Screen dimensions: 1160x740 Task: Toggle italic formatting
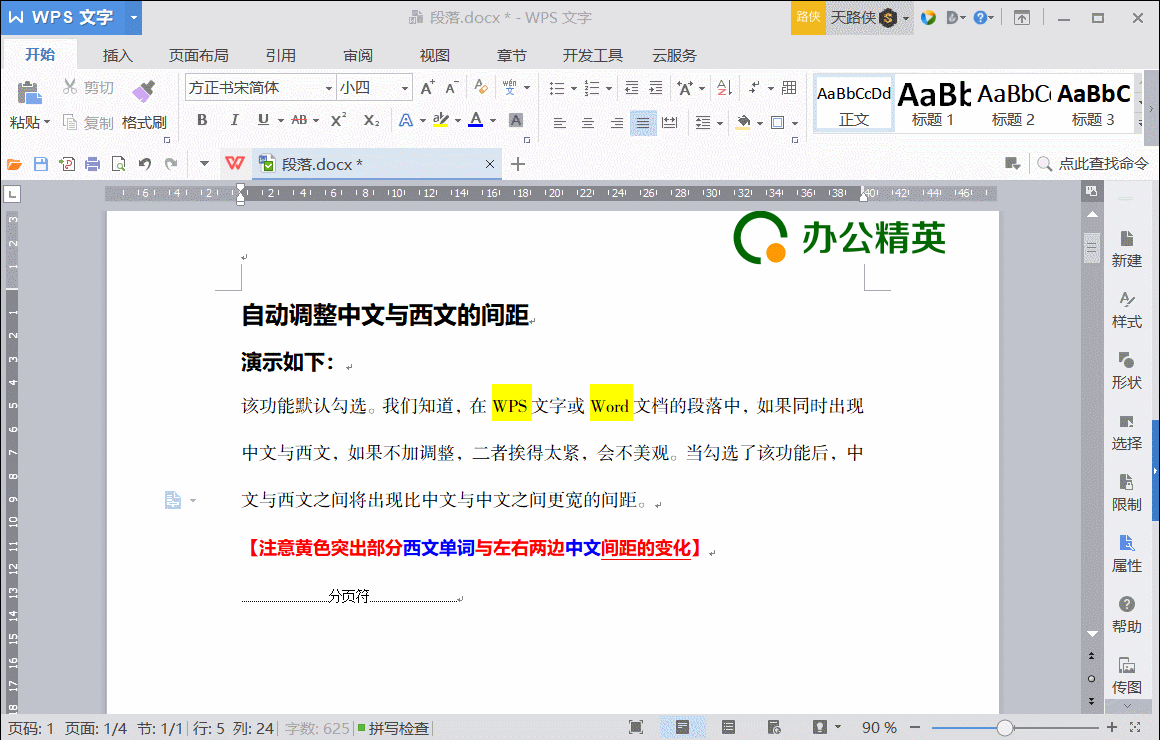click(234, 120)
